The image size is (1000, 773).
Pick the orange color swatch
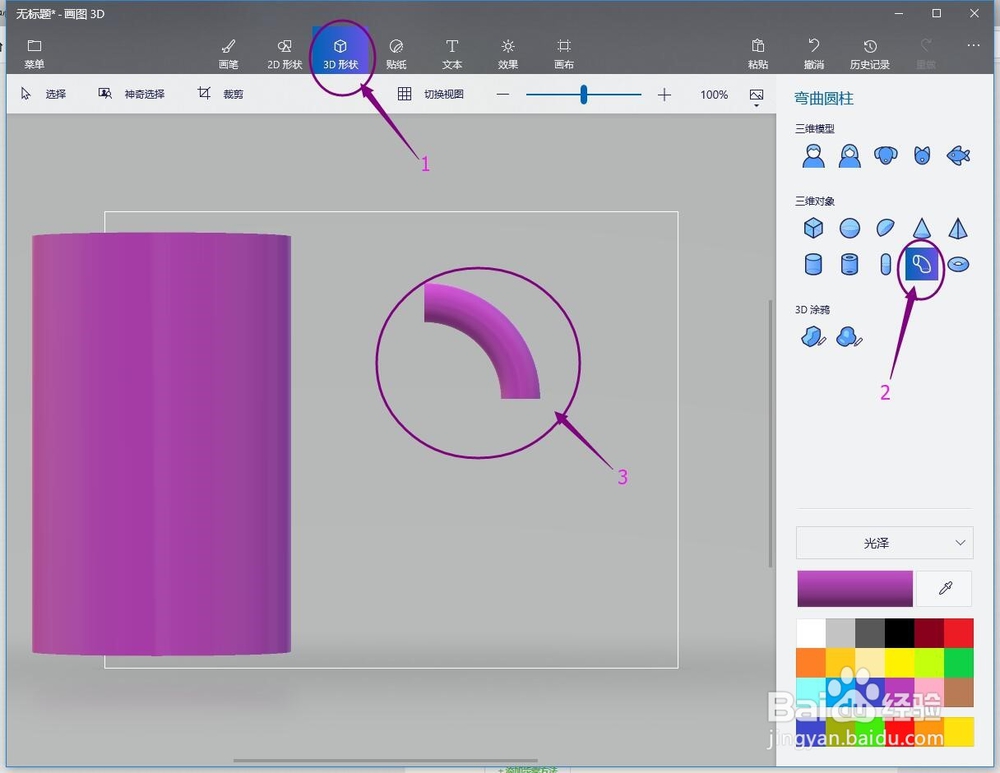[811, 663]
